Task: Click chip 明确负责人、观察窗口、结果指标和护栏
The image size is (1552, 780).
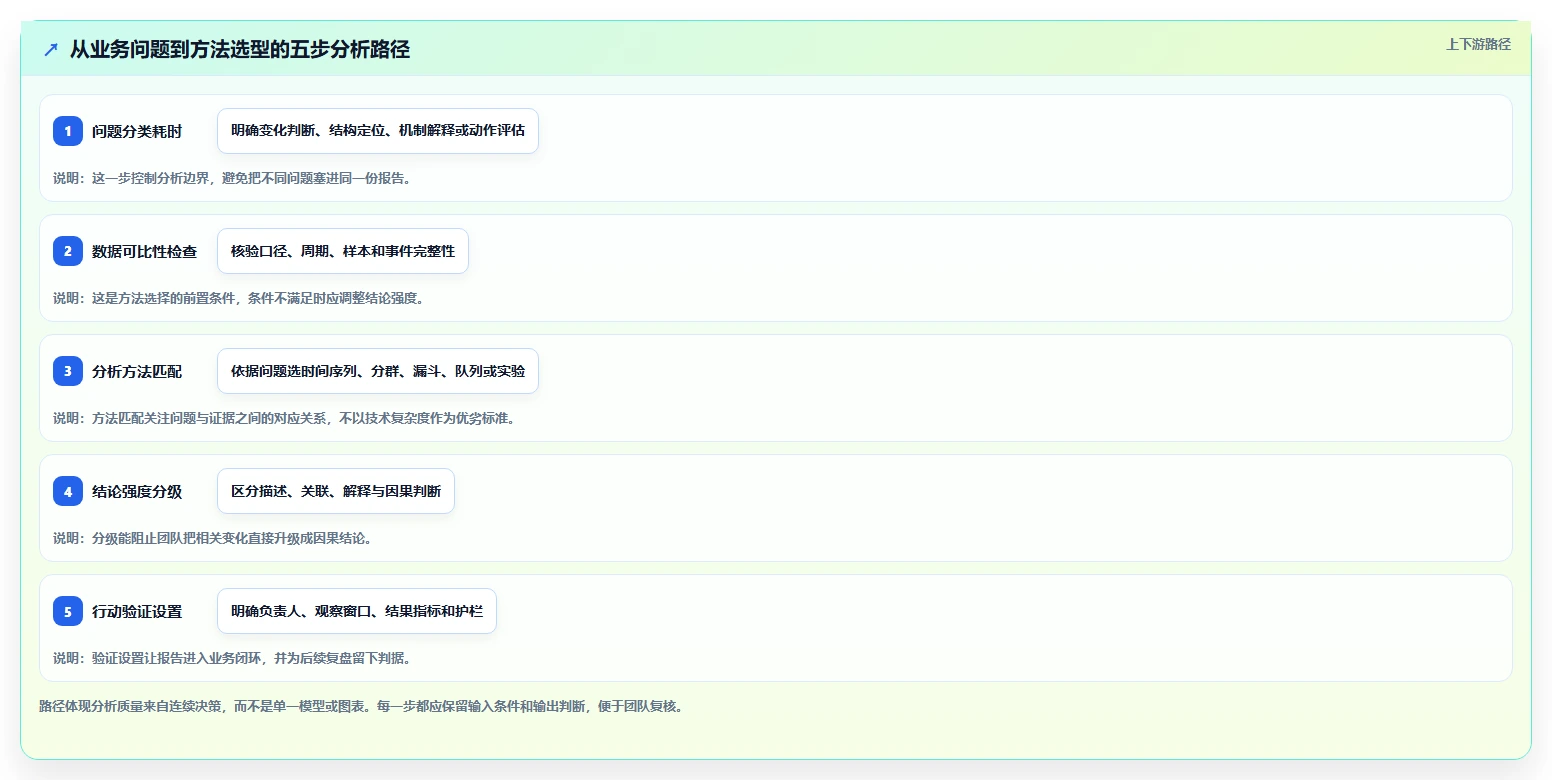Action: [x=357, y=611]
